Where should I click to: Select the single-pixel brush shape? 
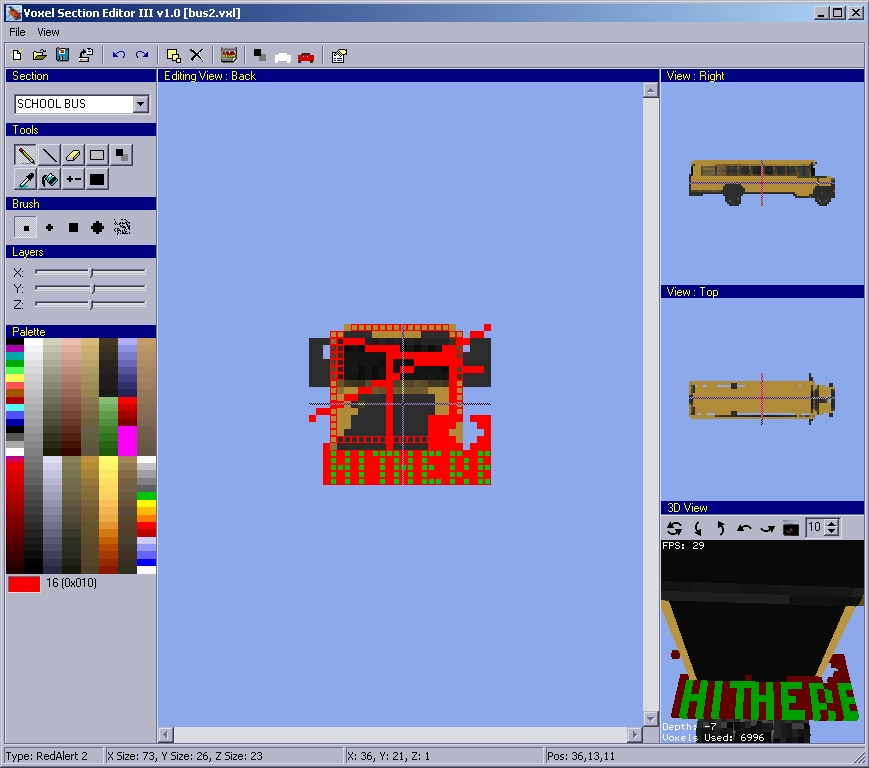click(x=26, y=228)
